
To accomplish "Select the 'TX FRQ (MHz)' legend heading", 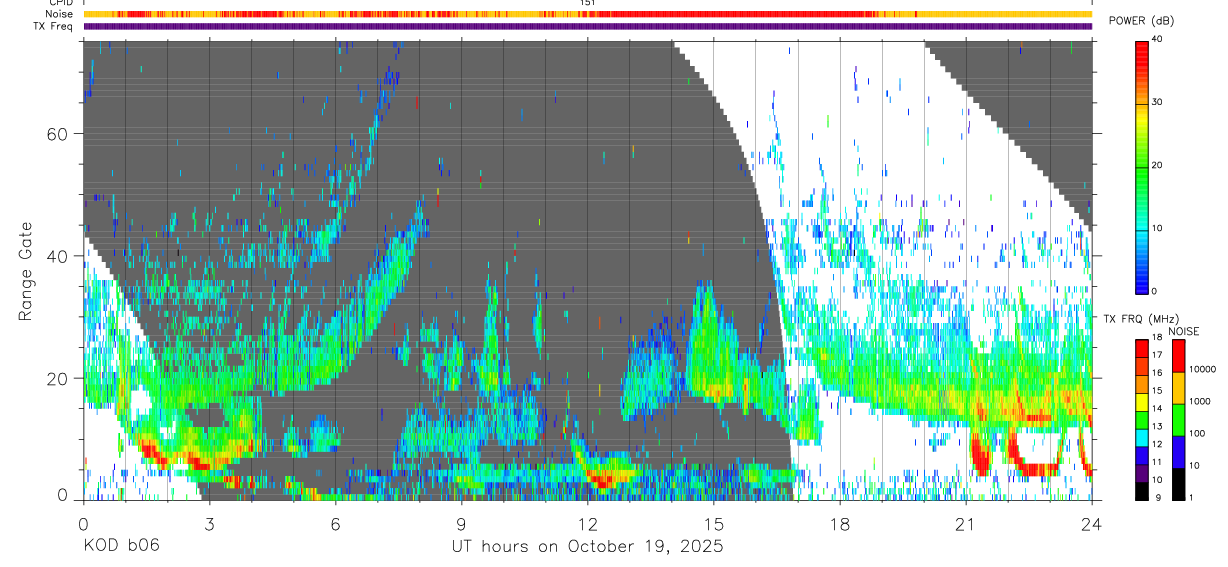I will click(x=1141, y=319).
